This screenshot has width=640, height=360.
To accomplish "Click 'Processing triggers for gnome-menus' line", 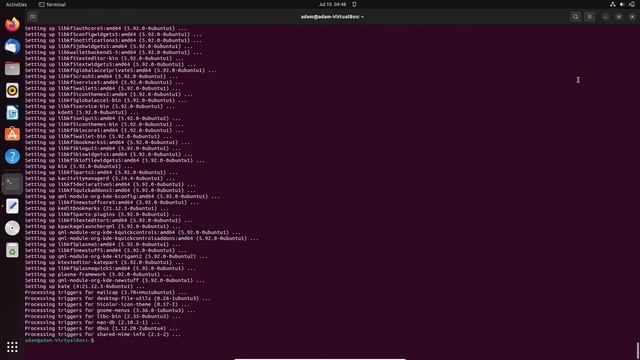I will coord(110,311).
